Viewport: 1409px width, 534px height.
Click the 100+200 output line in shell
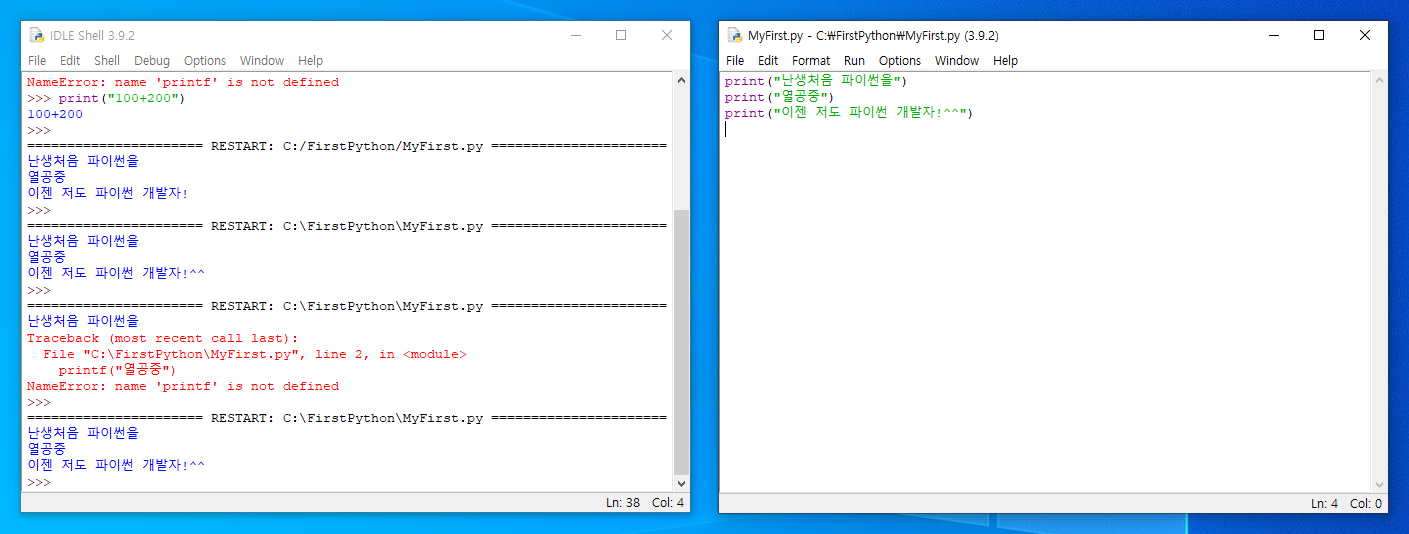55,114
